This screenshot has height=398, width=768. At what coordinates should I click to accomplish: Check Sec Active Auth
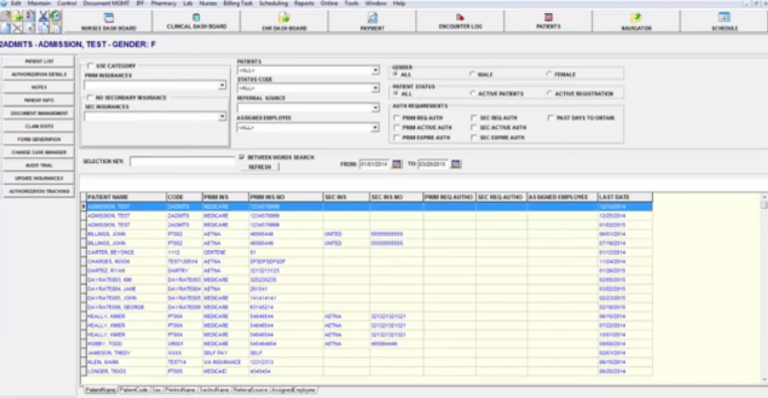coord(474,128)
